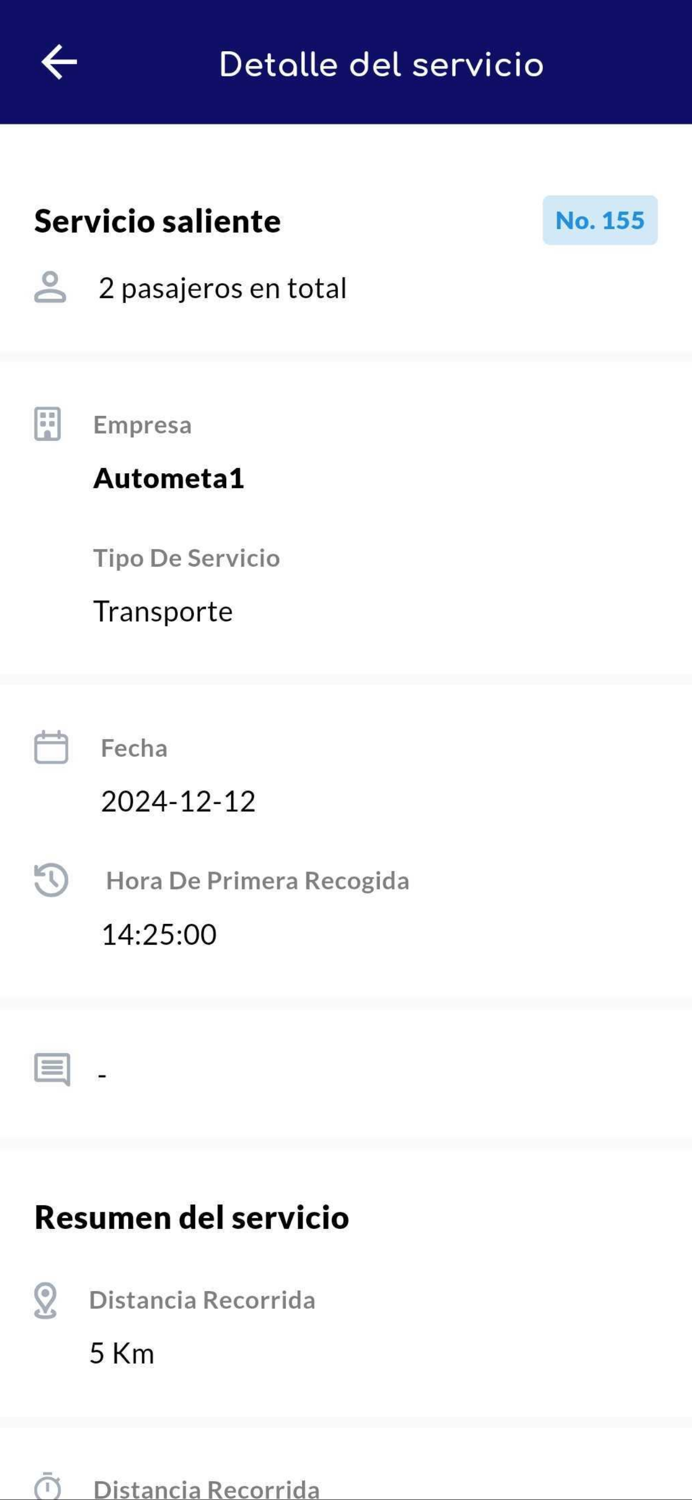Tap the Distancia Recorrida location pin icon
This screenshot has height=1500, width=692.
pos(47,1297)
